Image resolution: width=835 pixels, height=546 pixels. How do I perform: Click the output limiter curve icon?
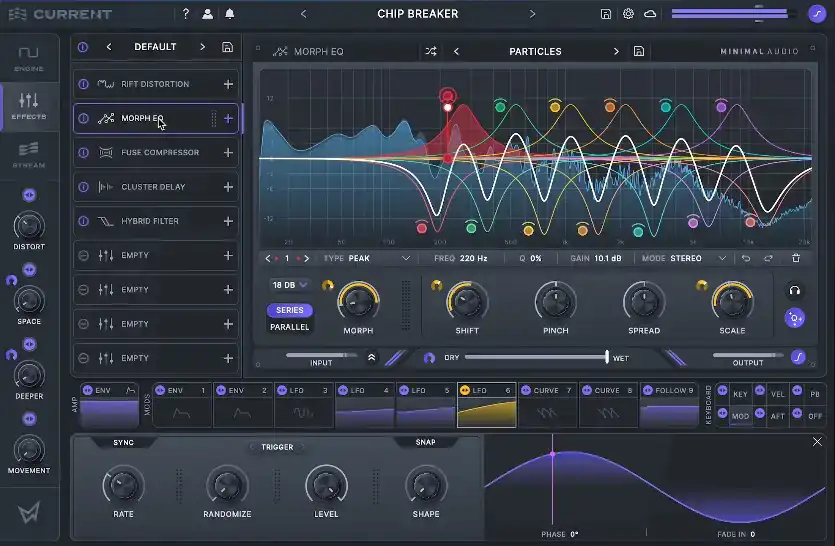pos(798,357)
